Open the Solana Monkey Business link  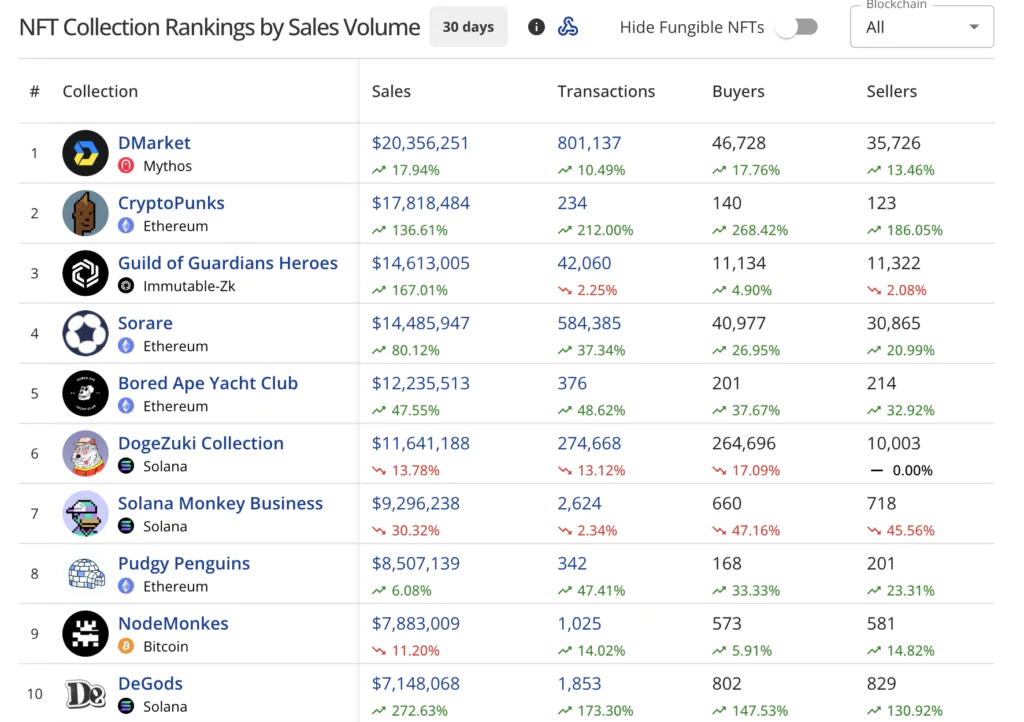(220, 503)
